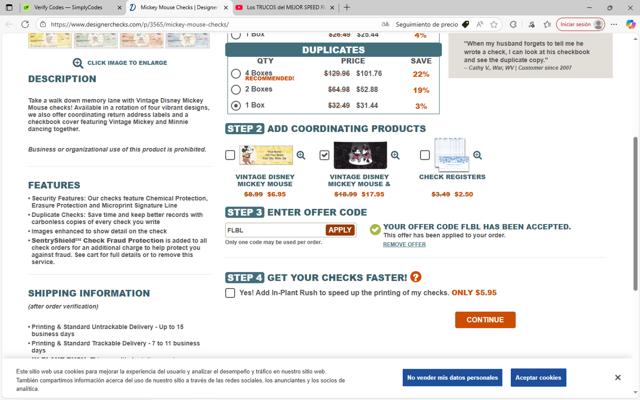Viewport: 640px width, 400px height.
Task: Select the orange check design thumbnail
Action: click(142, 40)
